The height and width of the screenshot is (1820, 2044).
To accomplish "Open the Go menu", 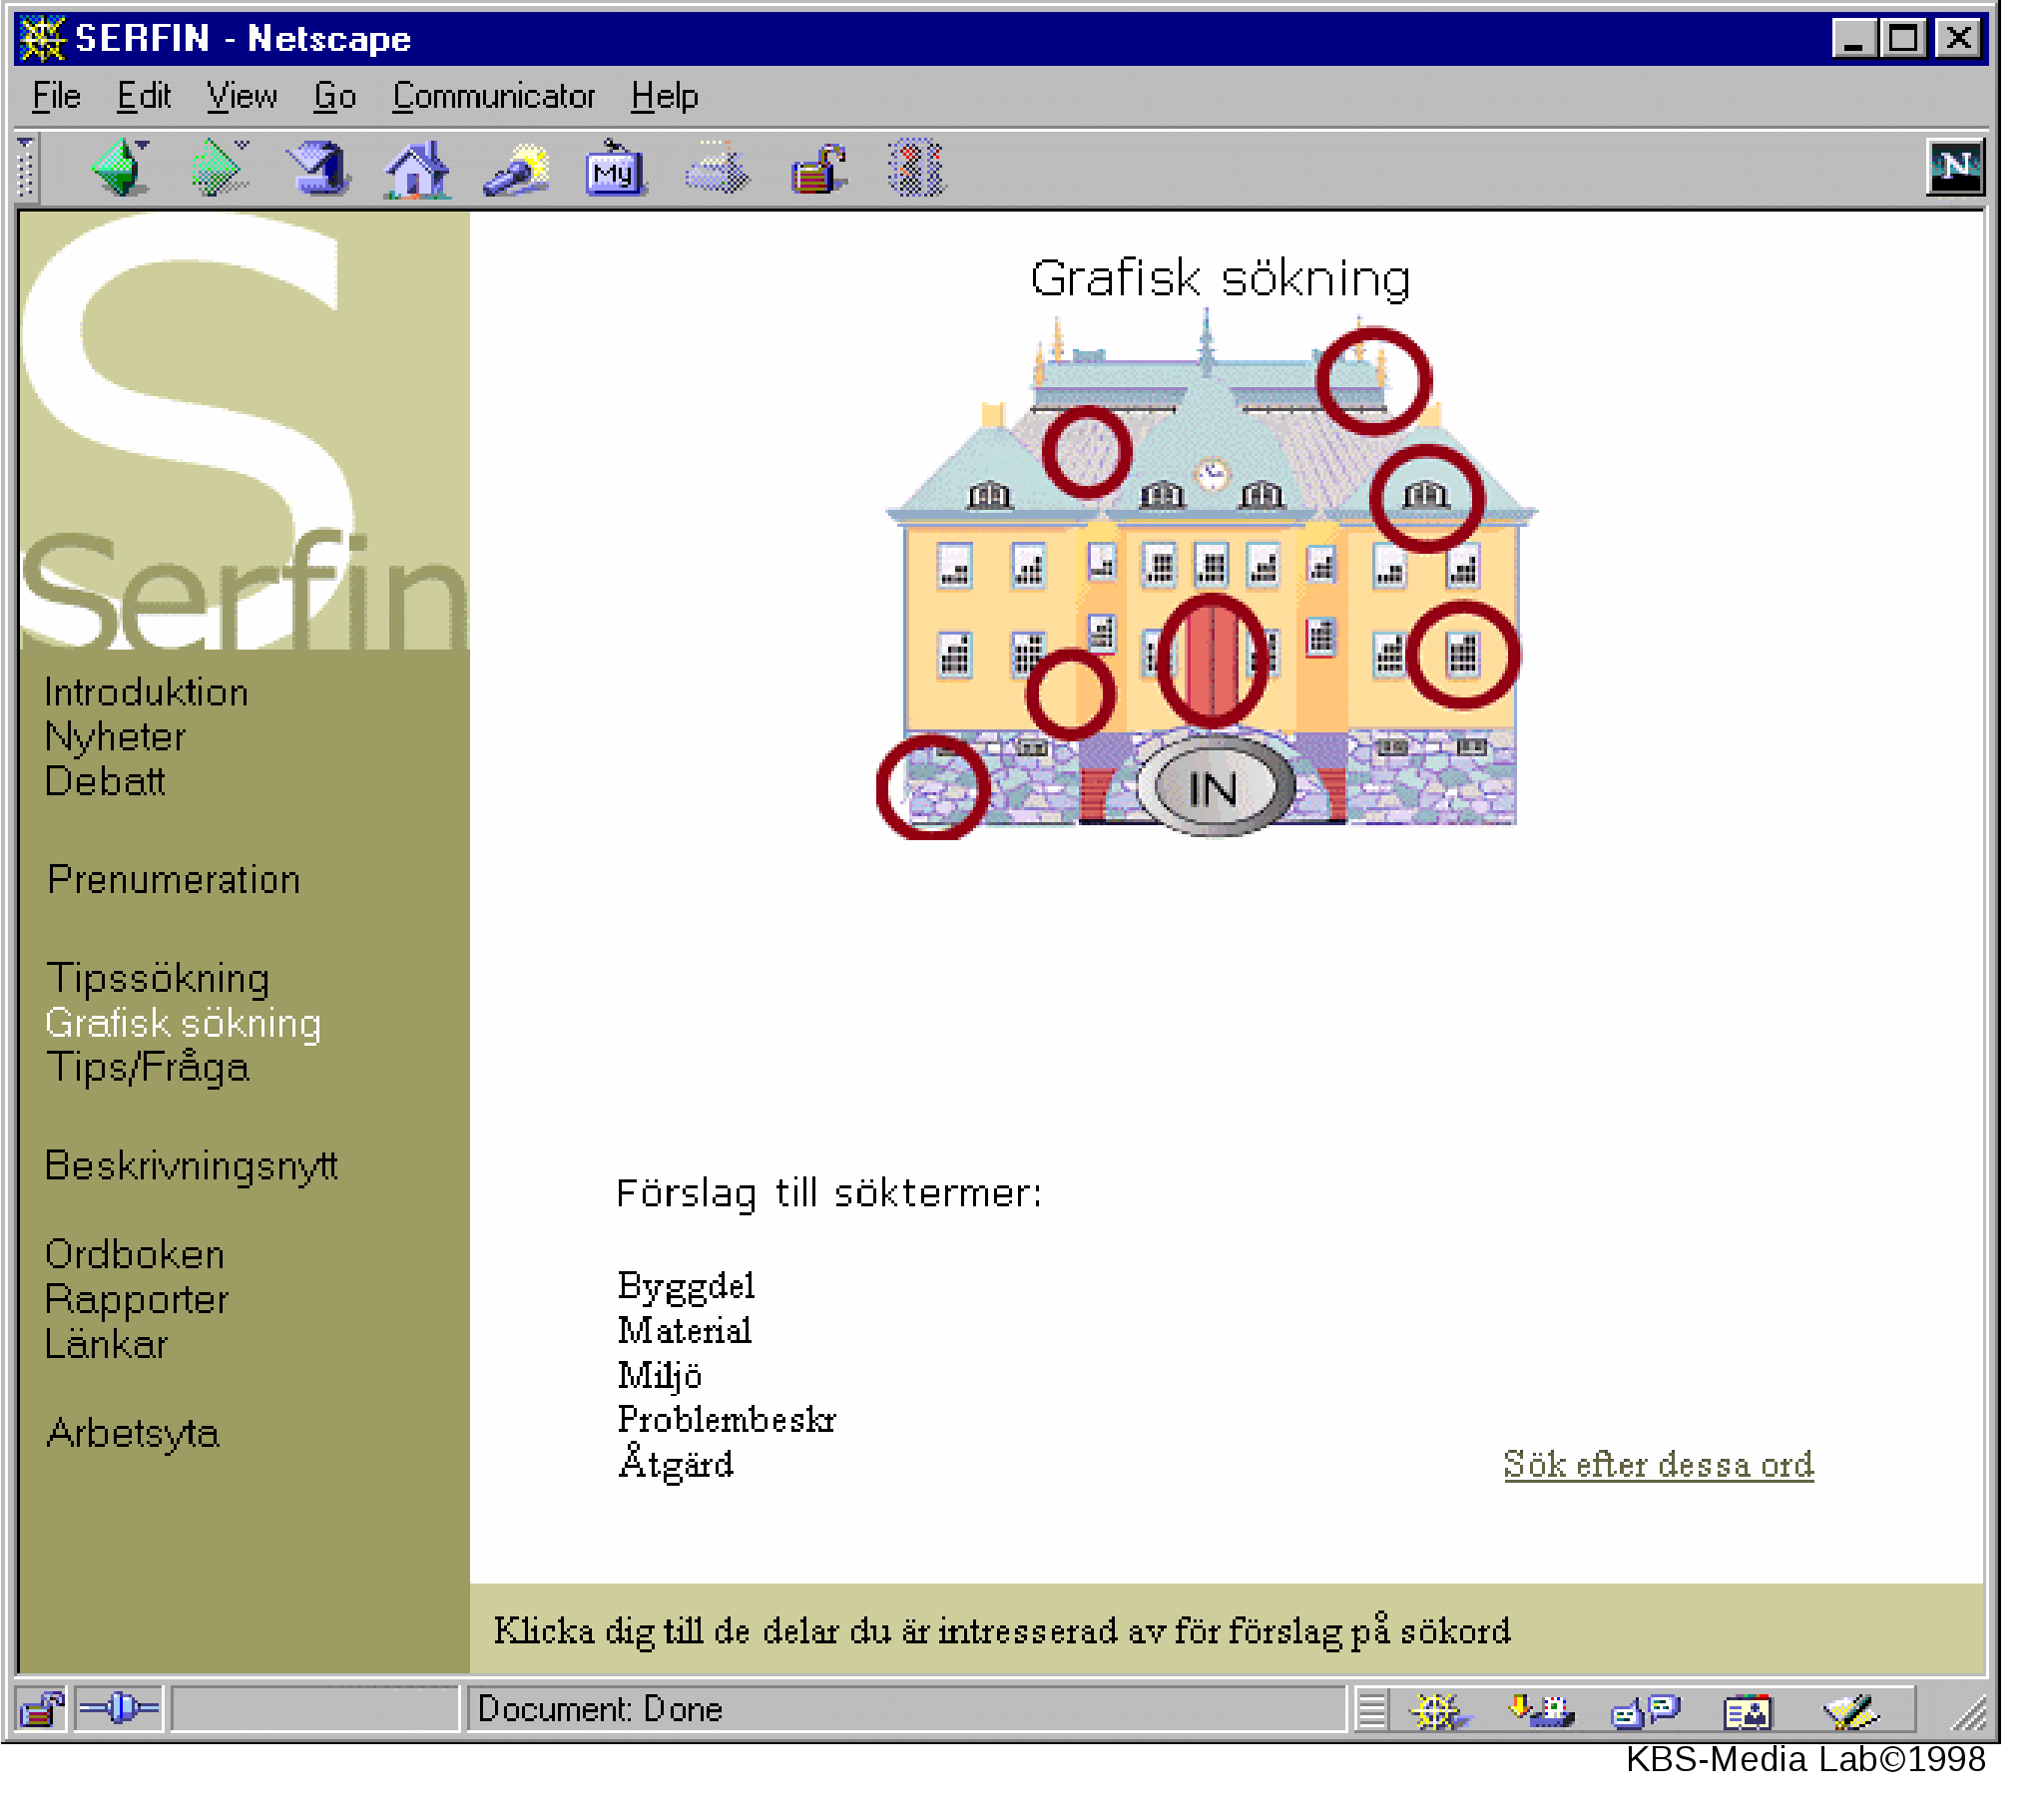I will (x=335, y=96).
